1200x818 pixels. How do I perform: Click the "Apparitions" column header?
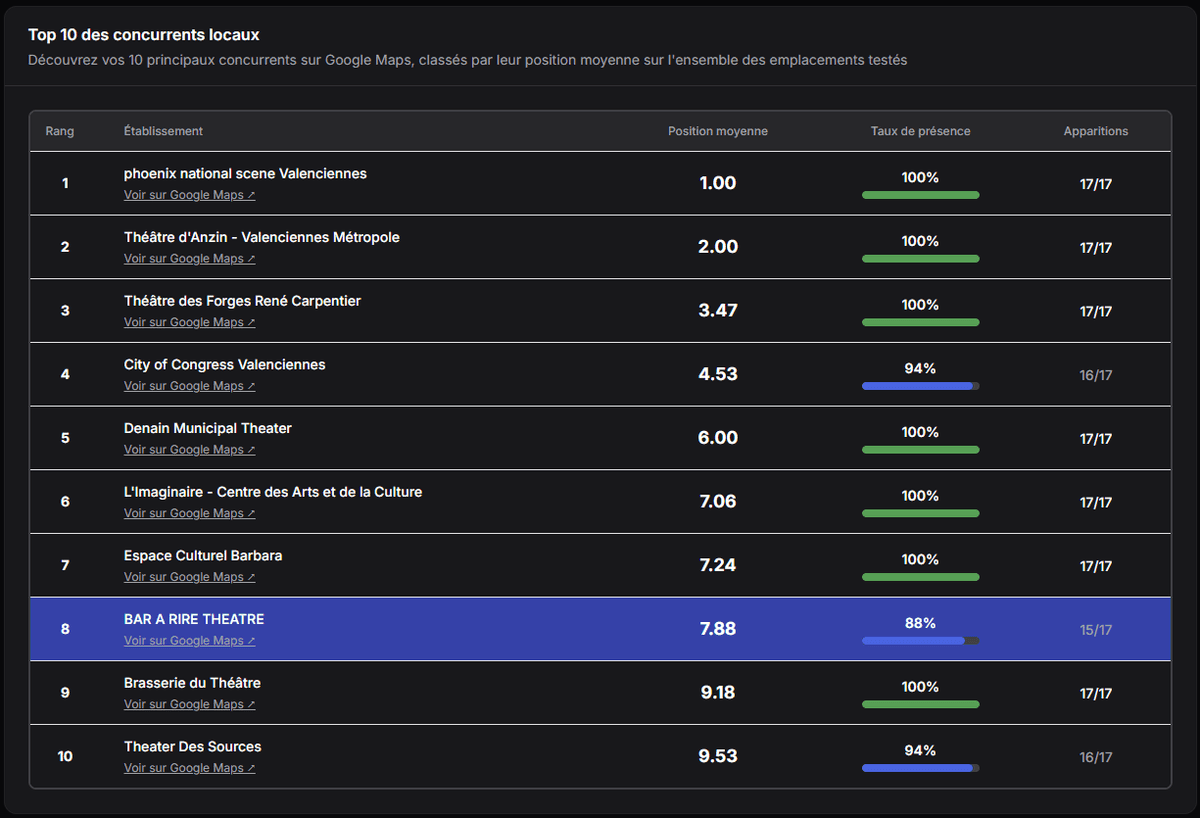[1096, 131]
